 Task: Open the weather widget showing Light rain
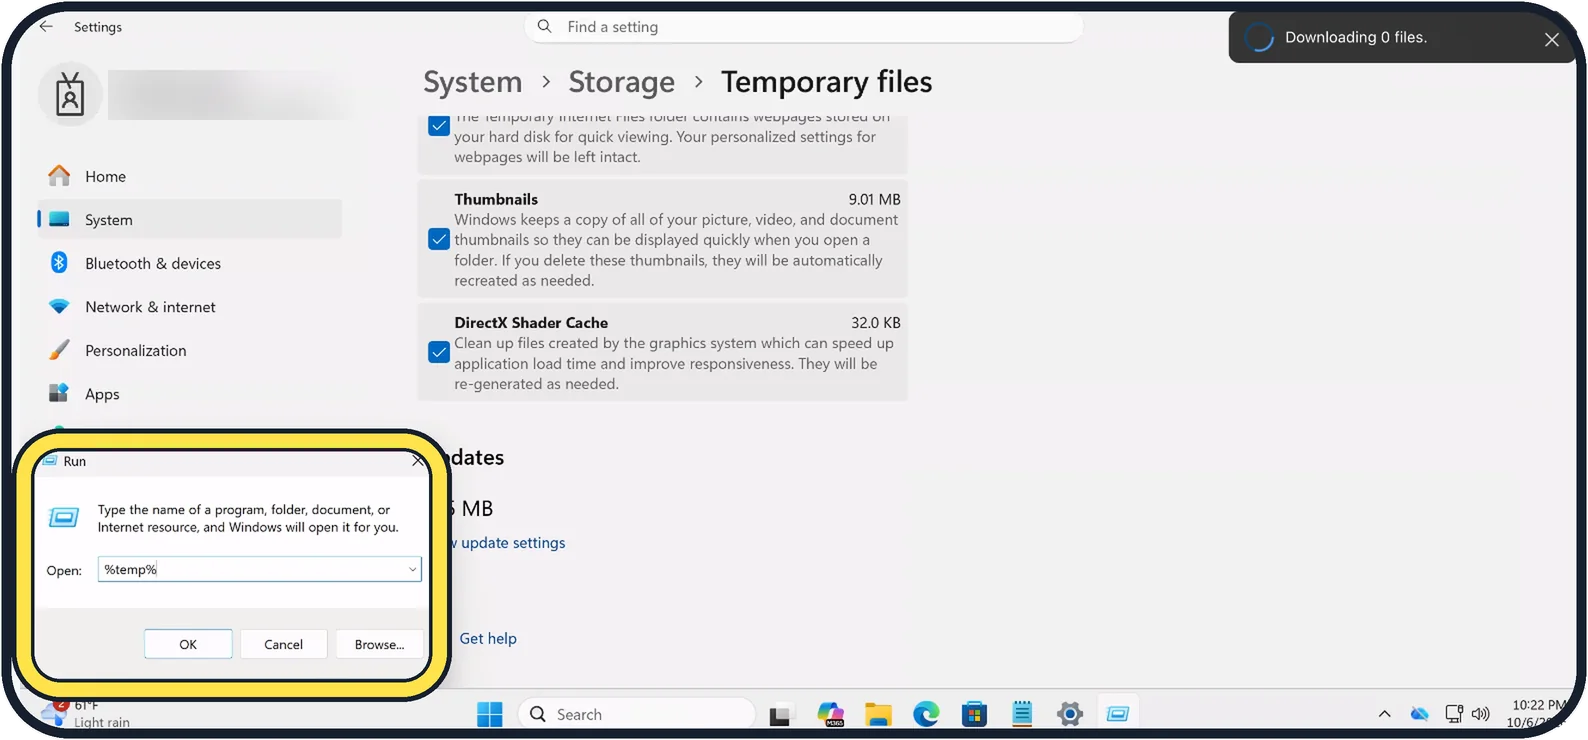coord(86,714)
